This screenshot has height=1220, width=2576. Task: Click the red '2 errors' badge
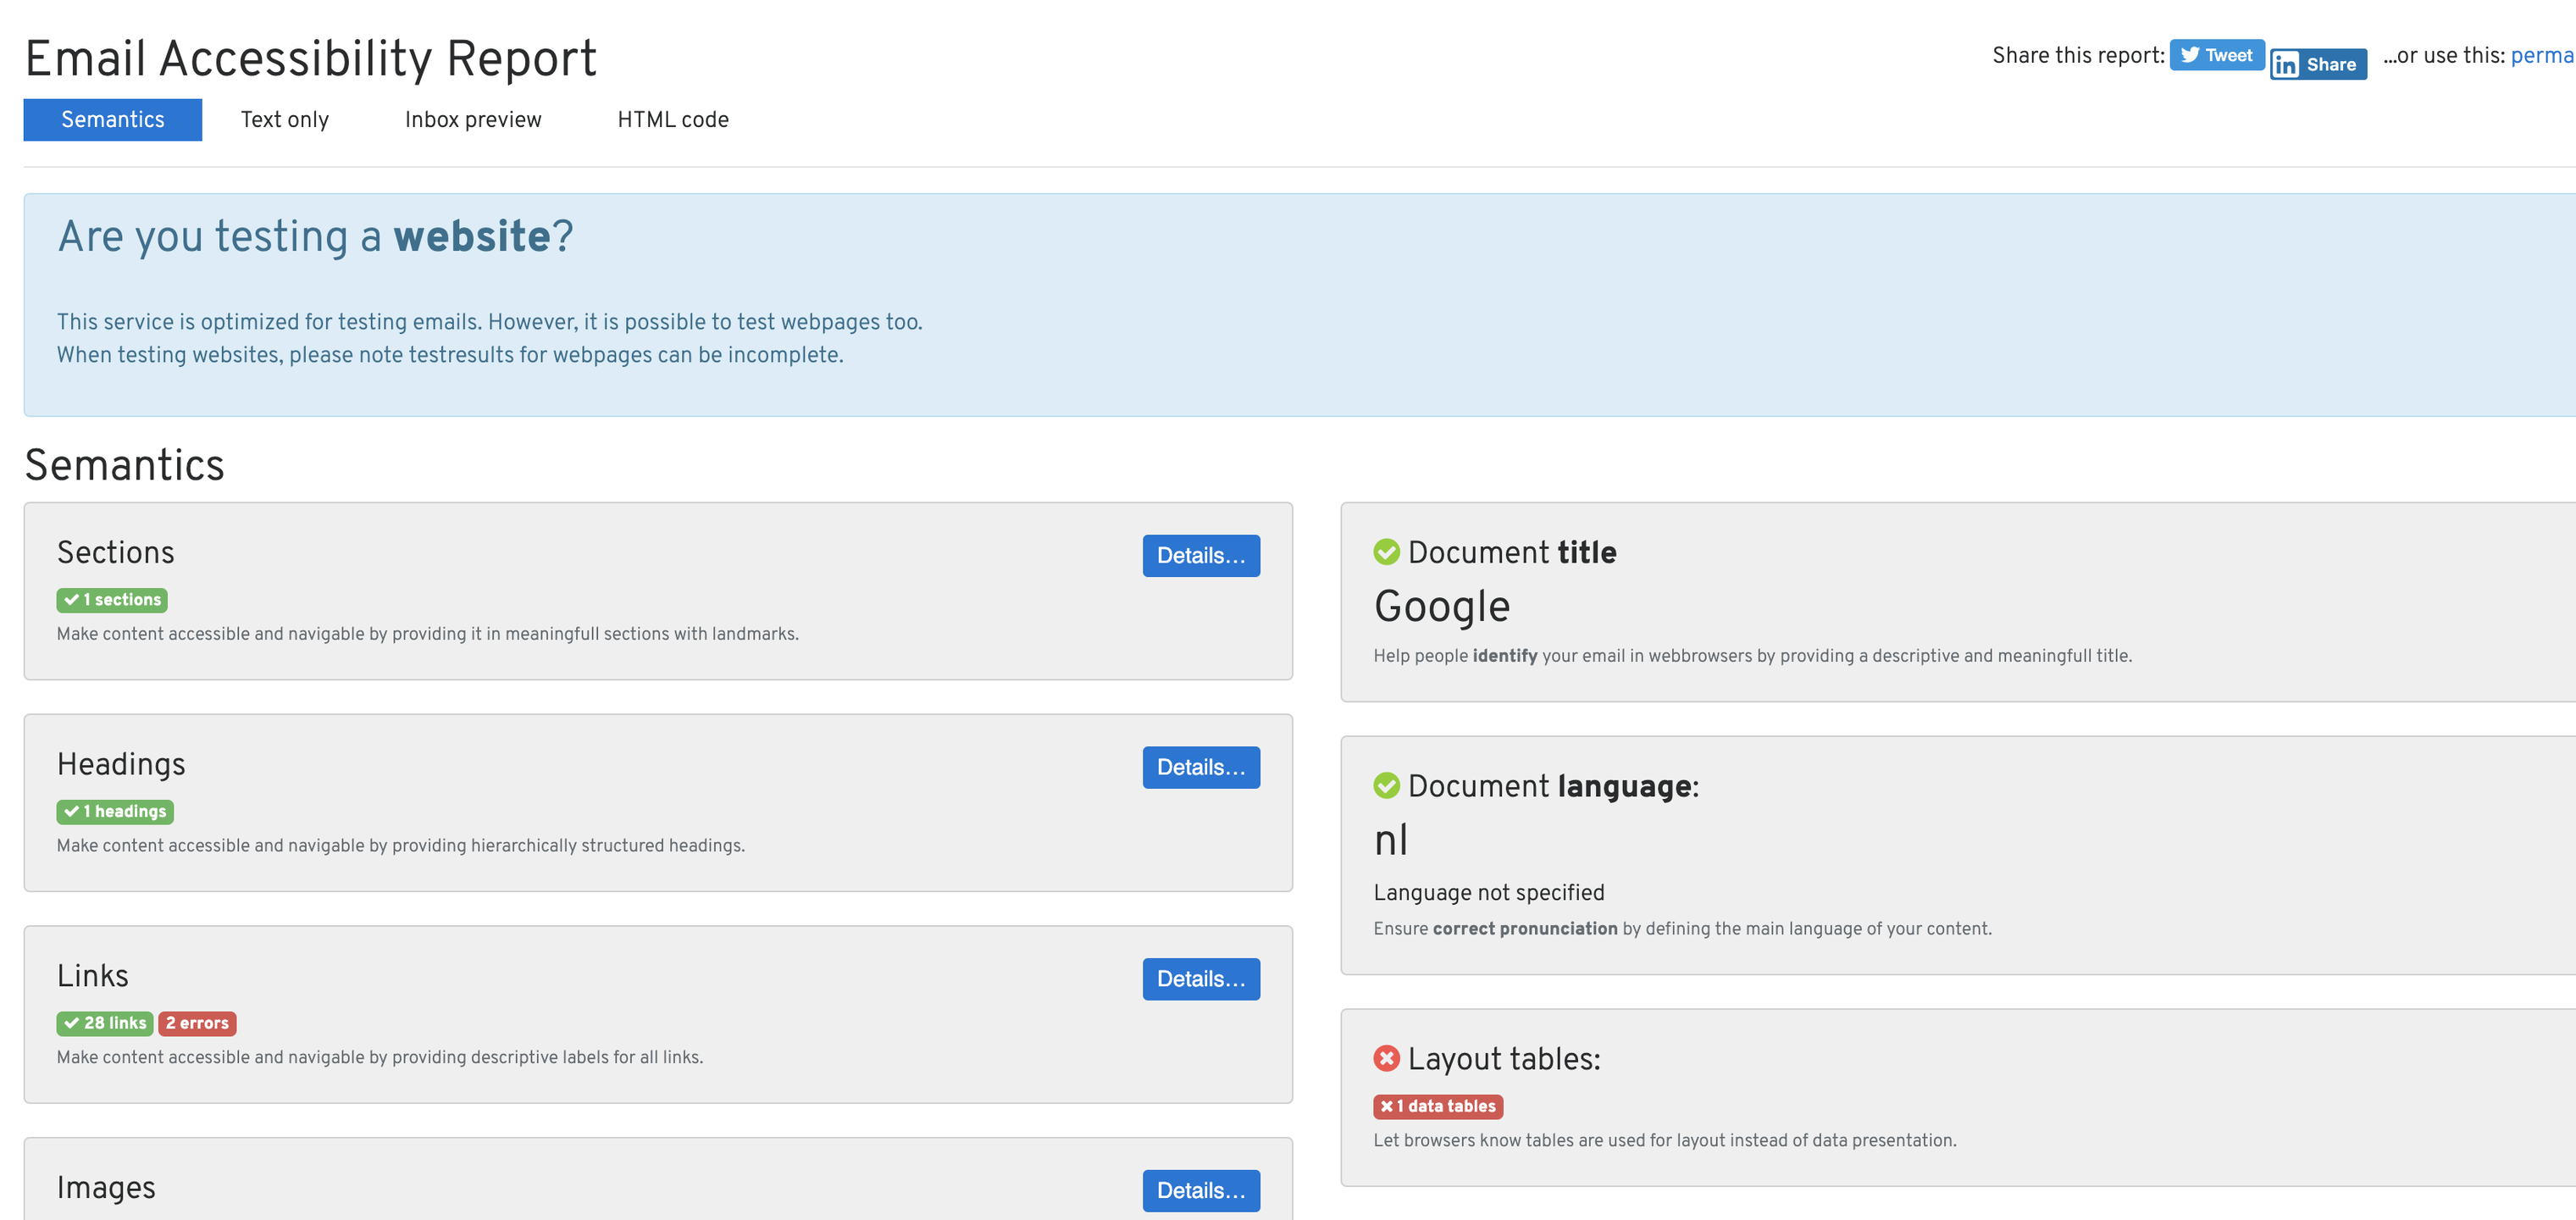pos(197,1023)
